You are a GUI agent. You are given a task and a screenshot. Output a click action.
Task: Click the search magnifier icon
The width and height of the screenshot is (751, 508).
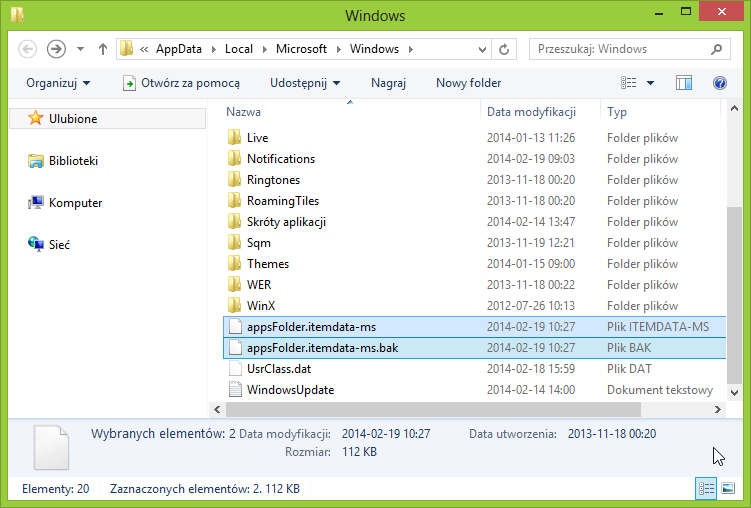click(x=717, y=49)
